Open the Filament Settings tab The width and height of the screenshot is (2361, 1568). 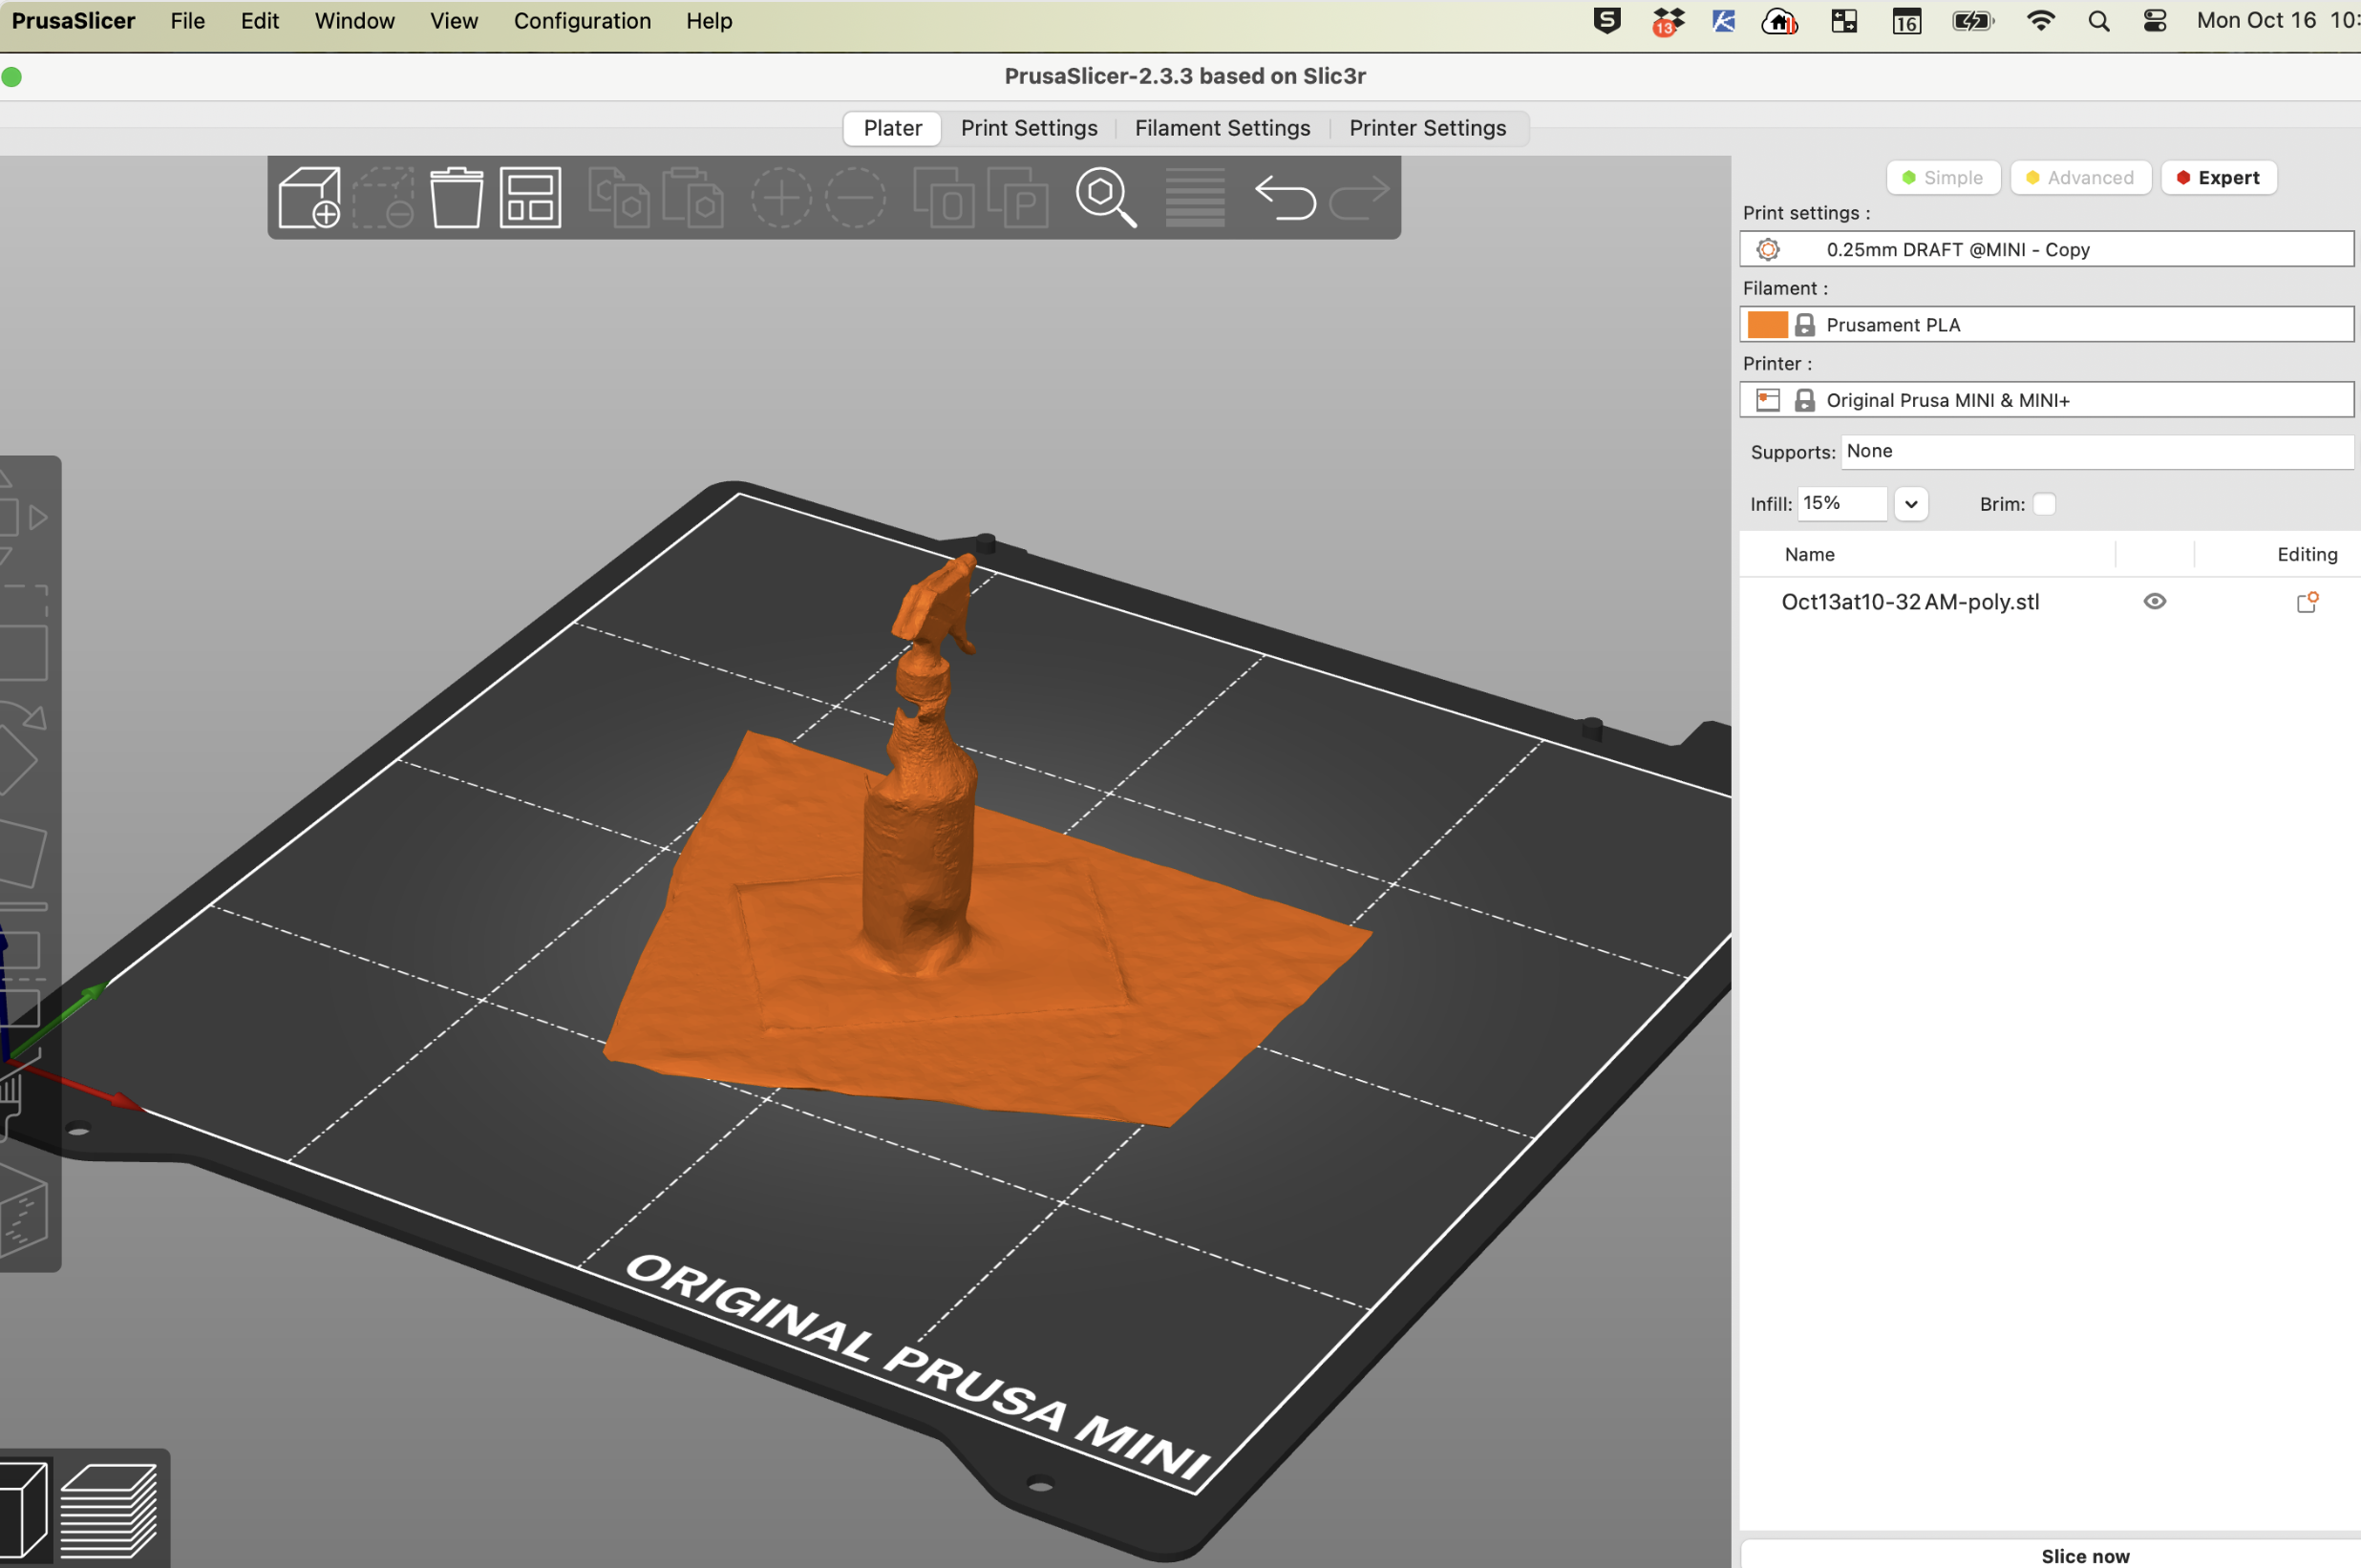pos(1222,128)
